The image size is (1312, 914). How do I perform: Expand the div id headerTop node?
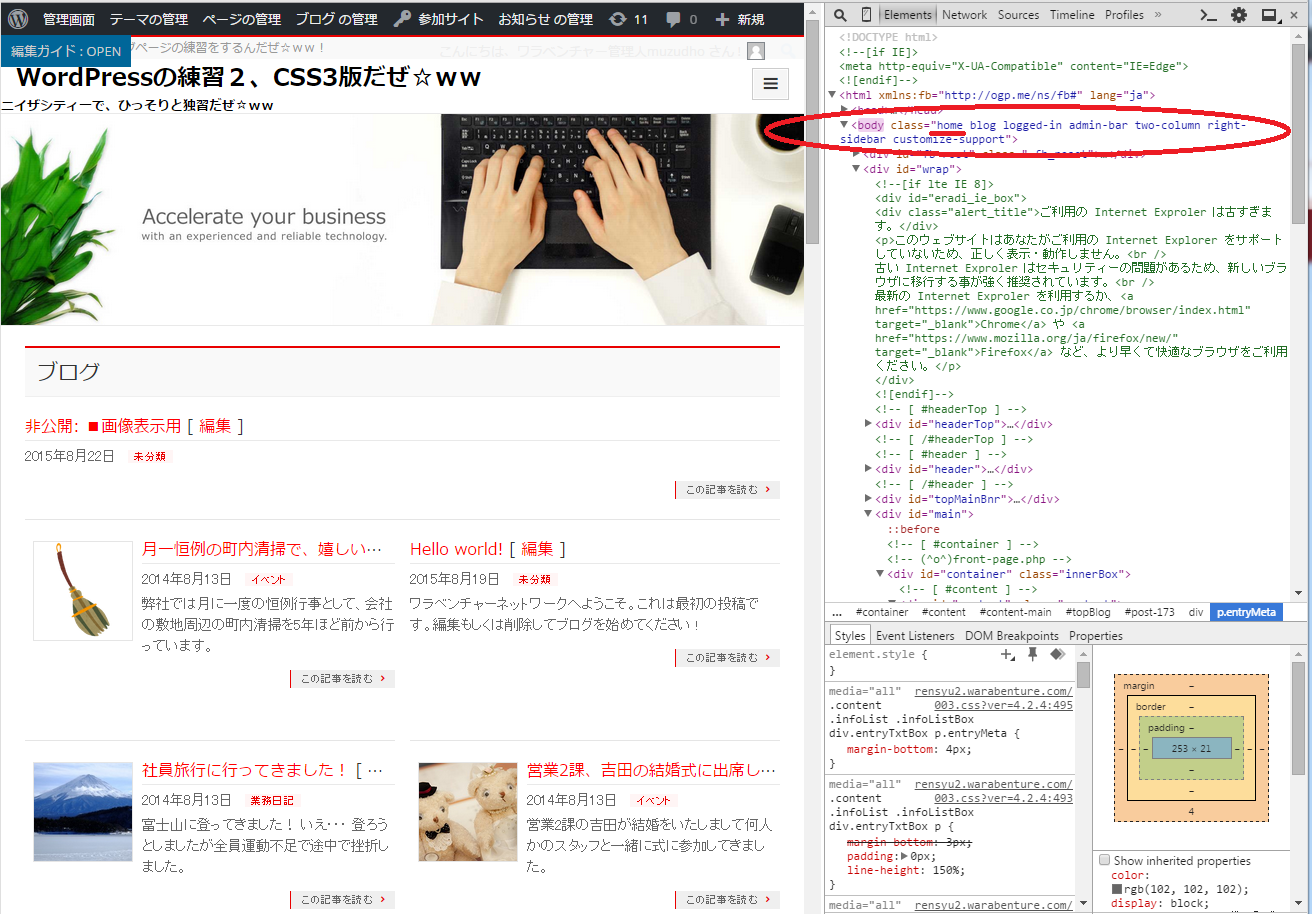[868, 424]
